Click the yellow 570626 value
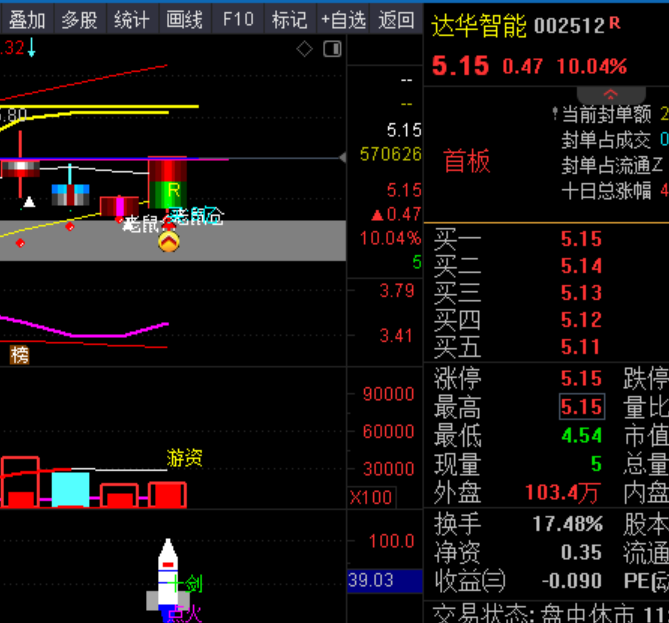 390,154
